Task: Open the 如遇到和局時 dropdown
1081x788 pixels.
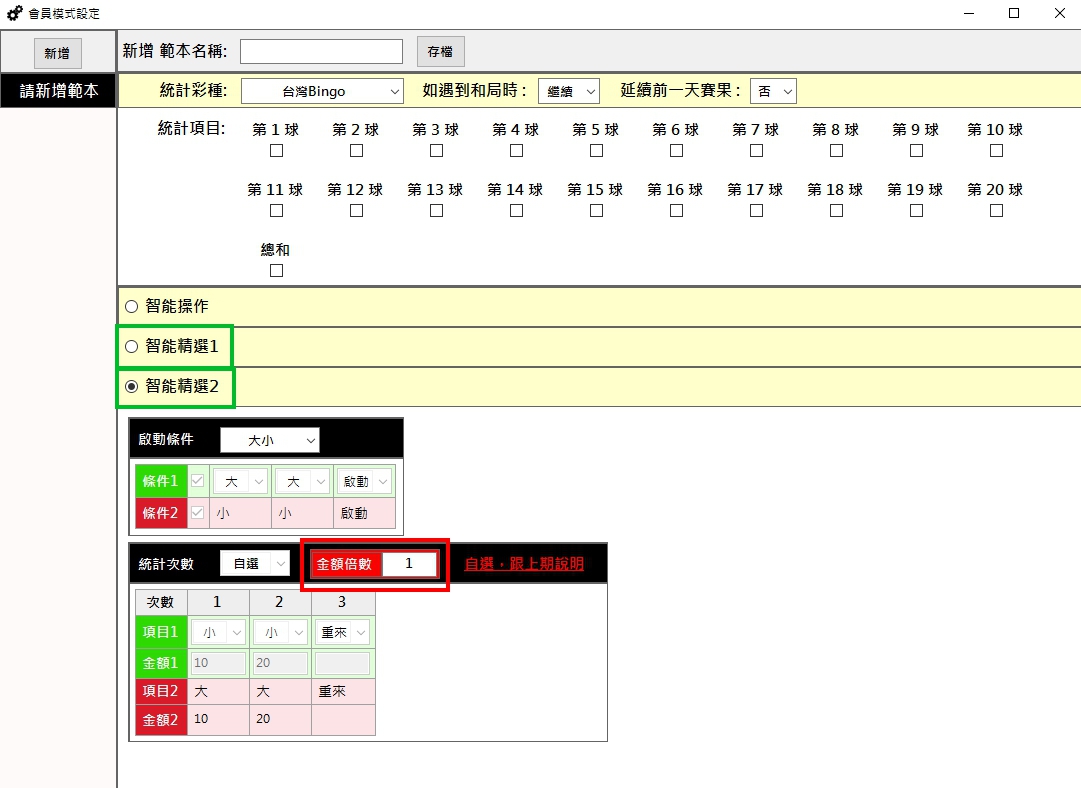Action: point(568,91)
